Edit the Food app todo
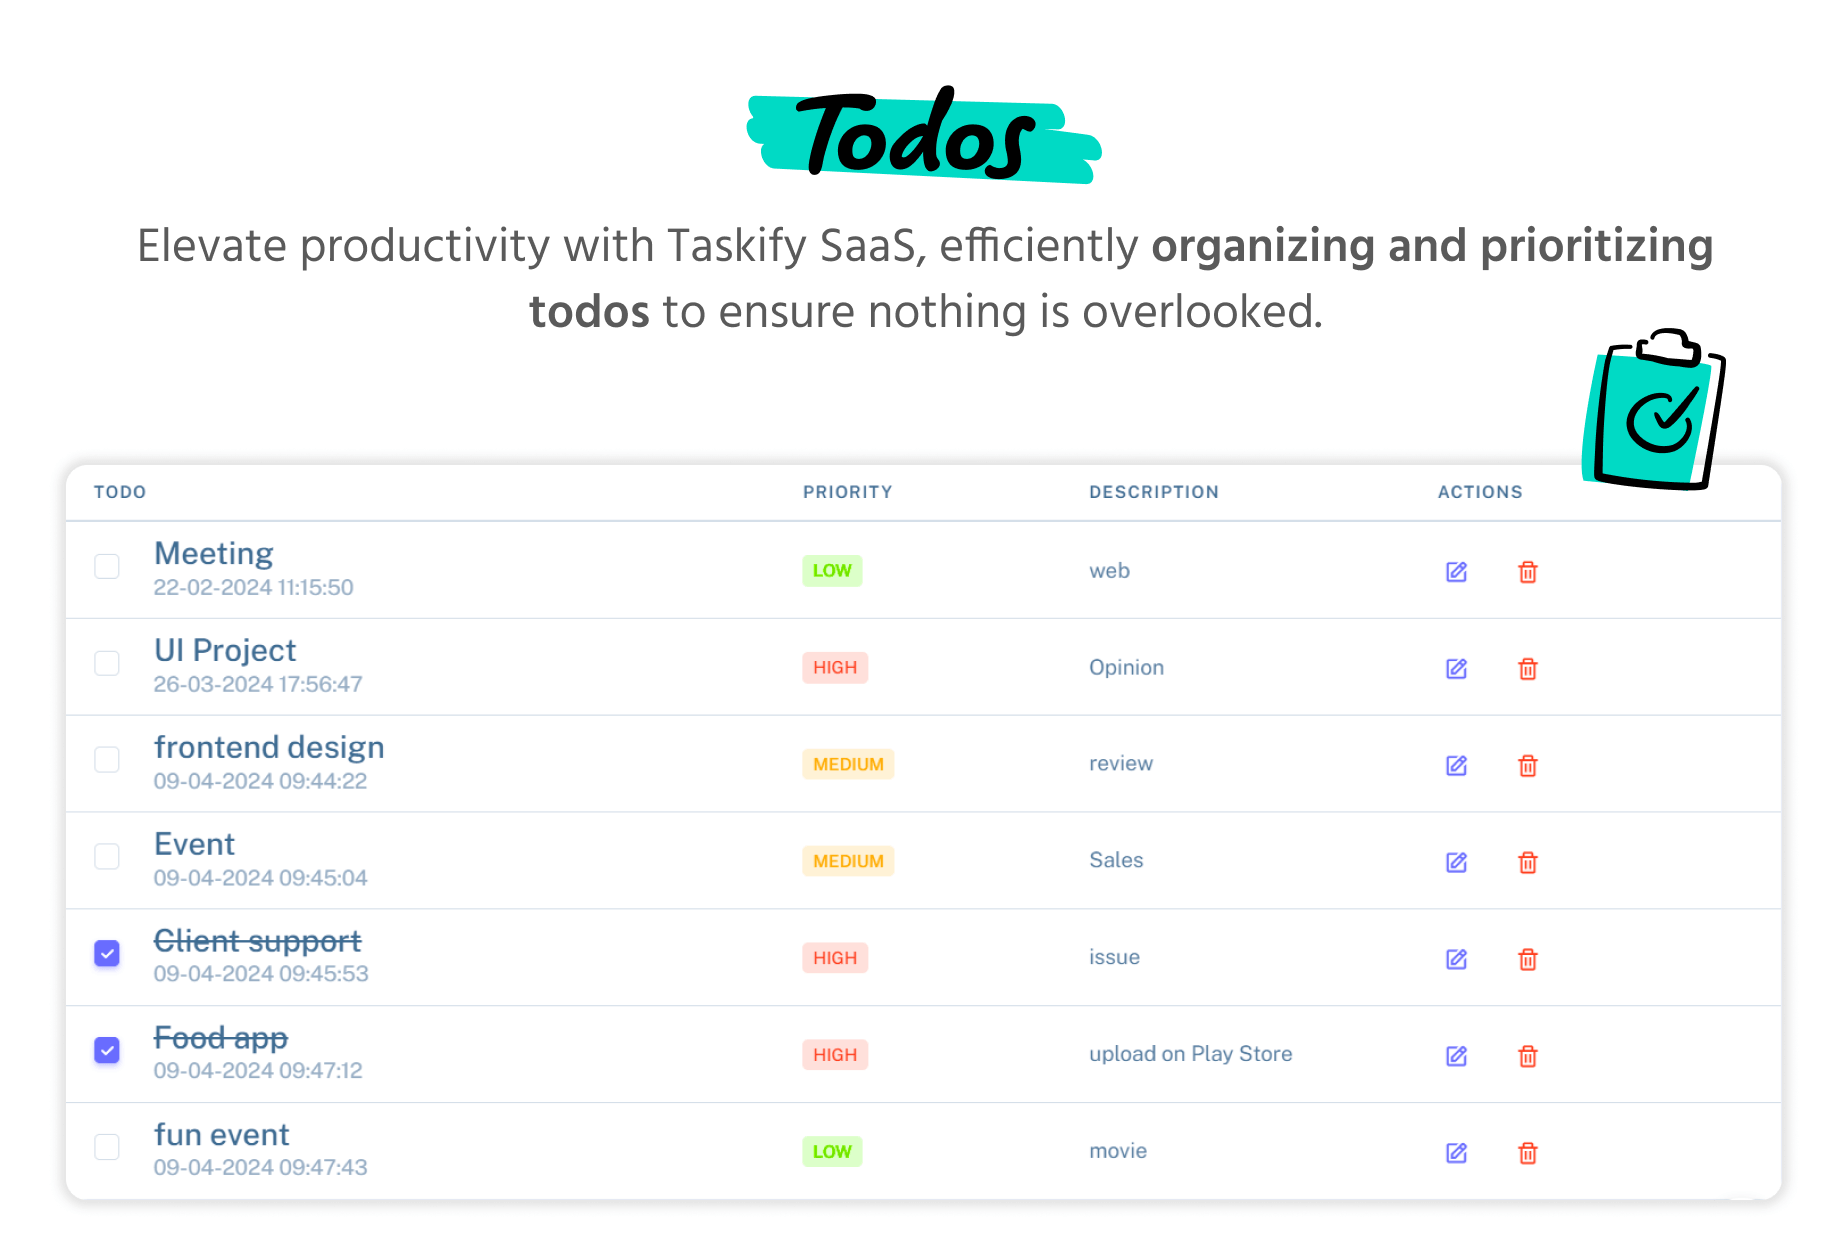 1456,1056
